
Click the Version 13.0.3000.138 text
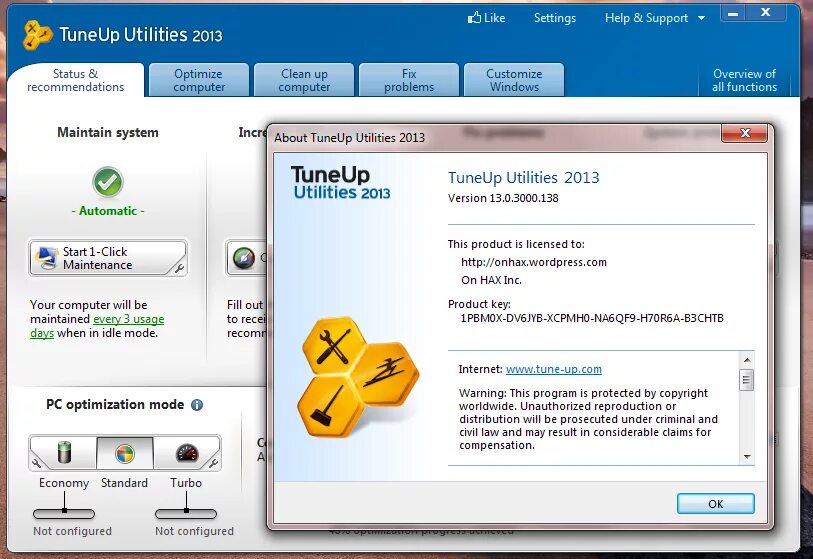(x=503, y=198)
